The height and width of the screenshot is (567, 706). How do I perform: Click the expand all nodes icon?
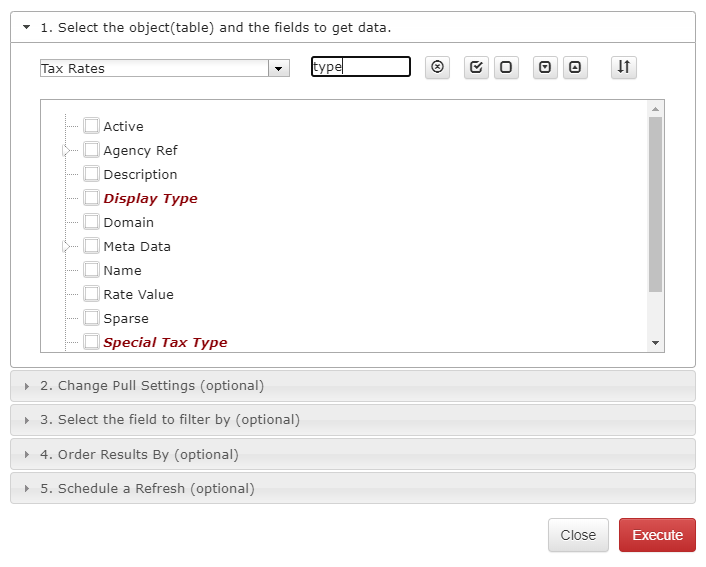tap(545, 68)
